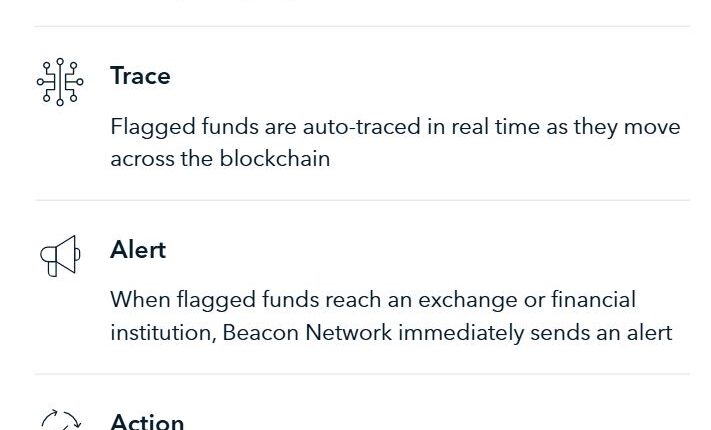
Task: Click the Alert megaphone icon
Action: coord(59,255)
